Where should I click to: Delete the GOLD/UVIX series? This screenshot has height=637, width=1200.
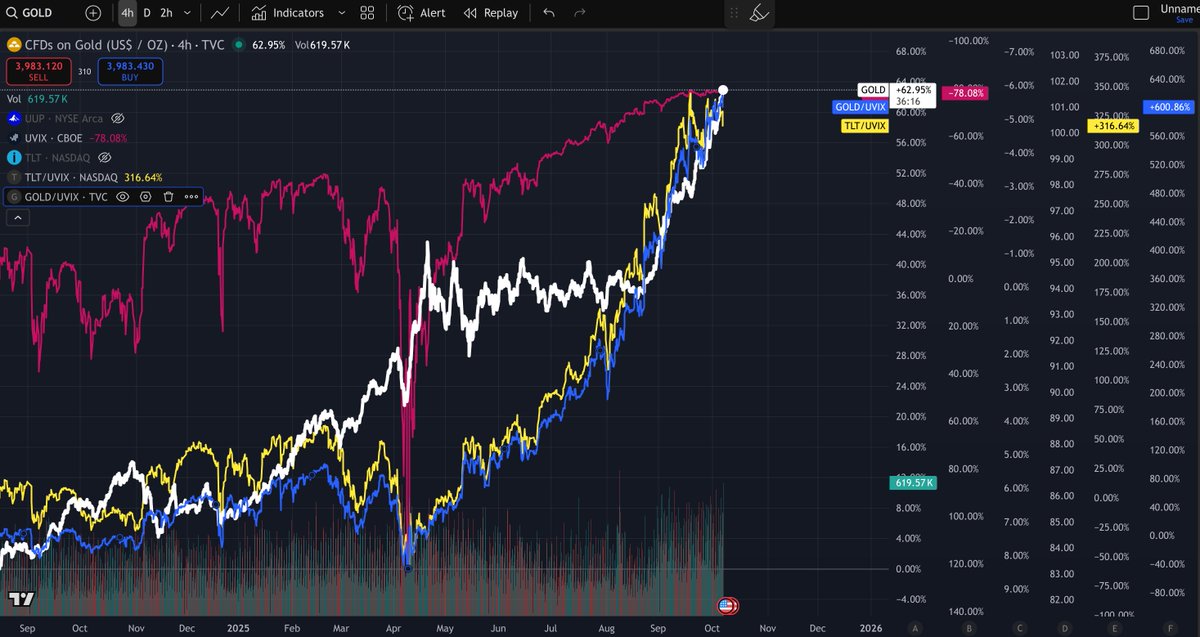168,197
